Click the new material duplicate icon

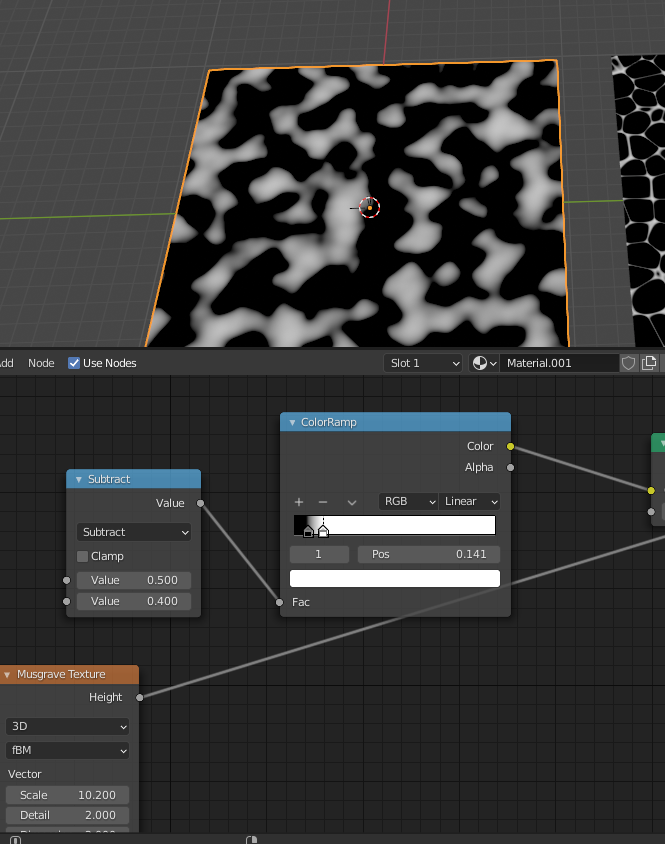click(650, 363)
